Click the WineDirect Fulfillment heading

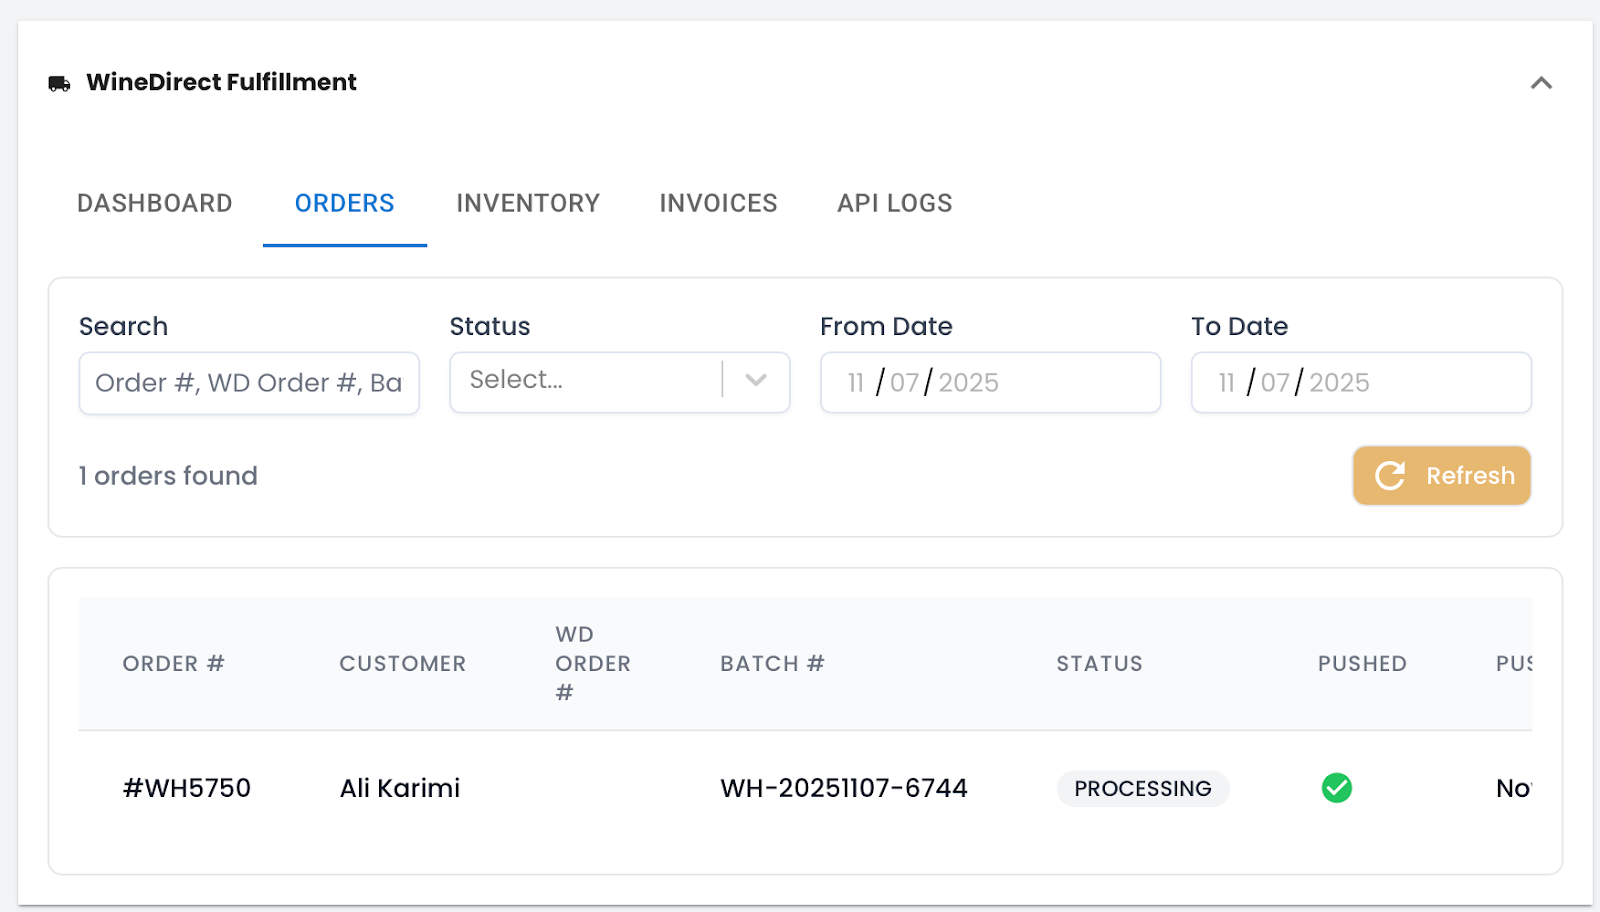(x=221, y=82)
